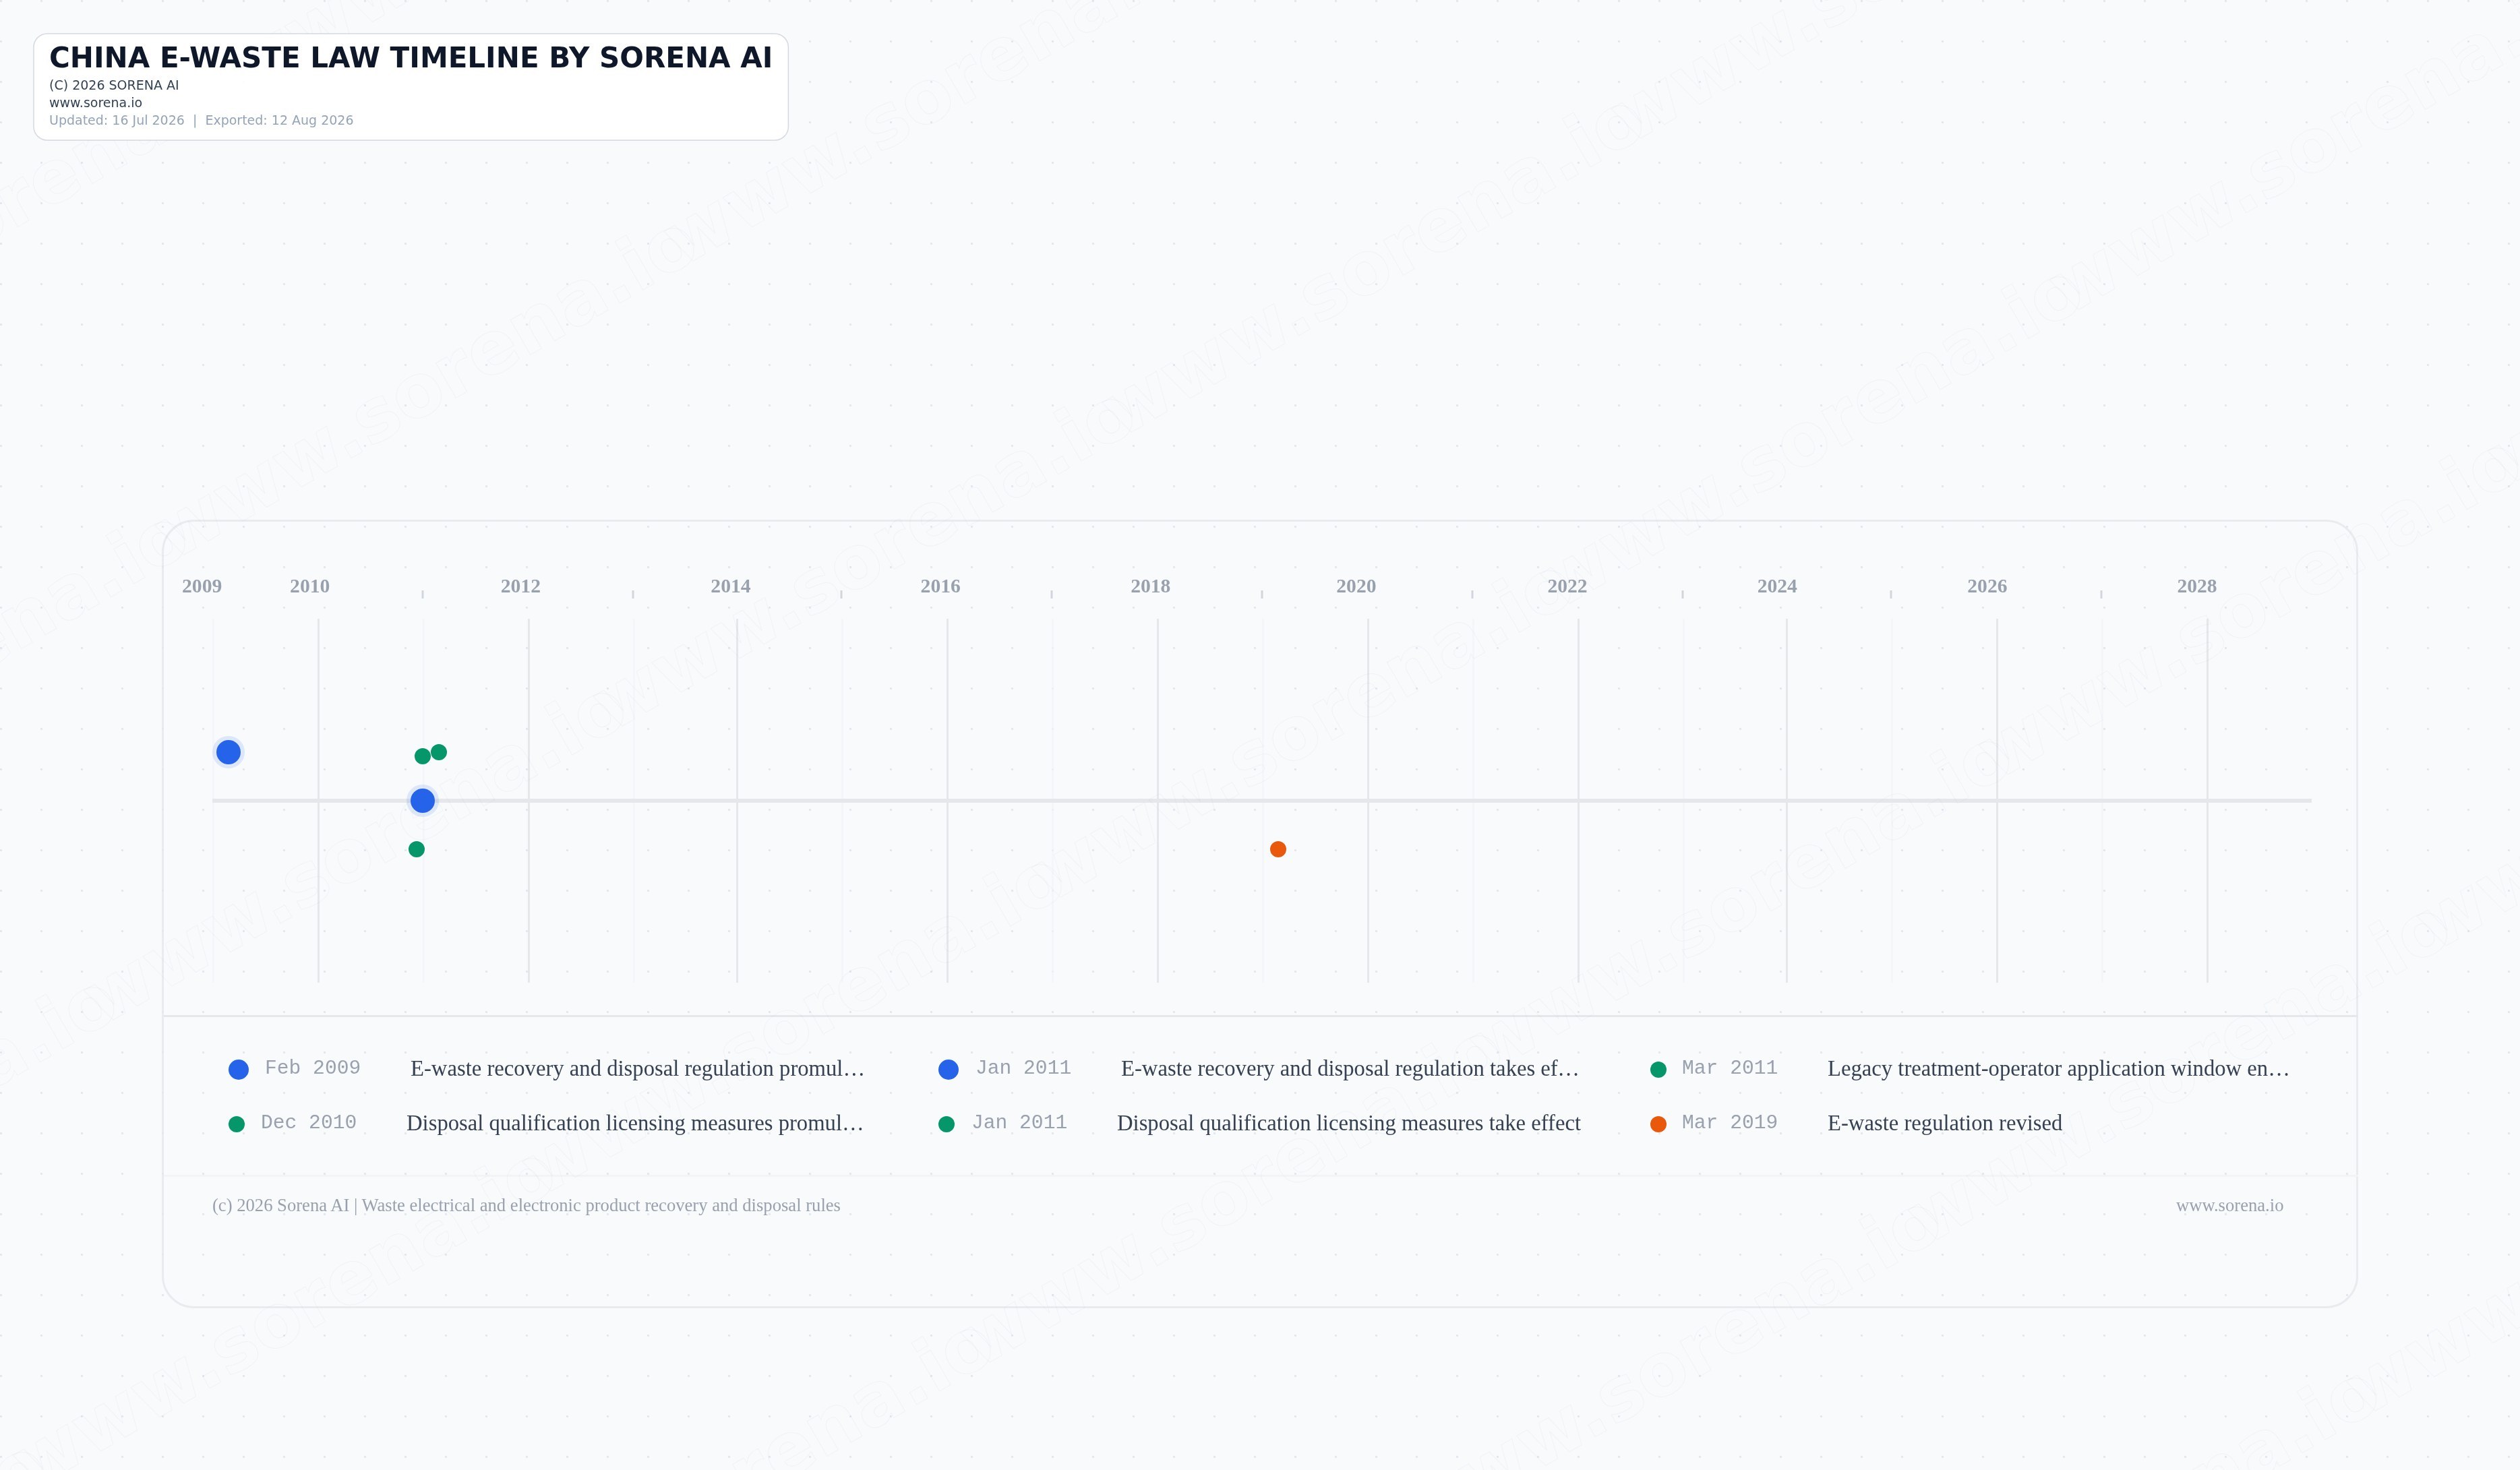The height and width of the screenshot is (1470, 2520).
Task: Click the orange Mar 2019 timeline dot
Action: (x=1278, y=849)
